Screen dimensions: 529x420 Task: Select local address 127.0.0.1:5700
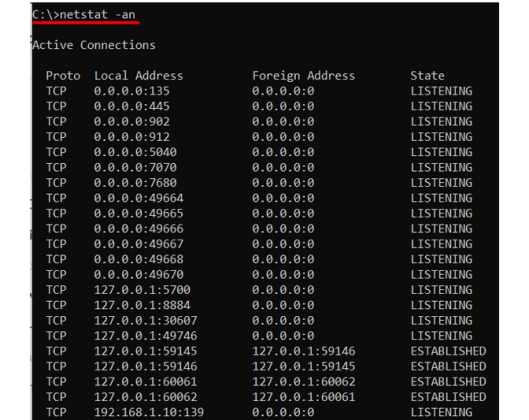tap(142, 290)
